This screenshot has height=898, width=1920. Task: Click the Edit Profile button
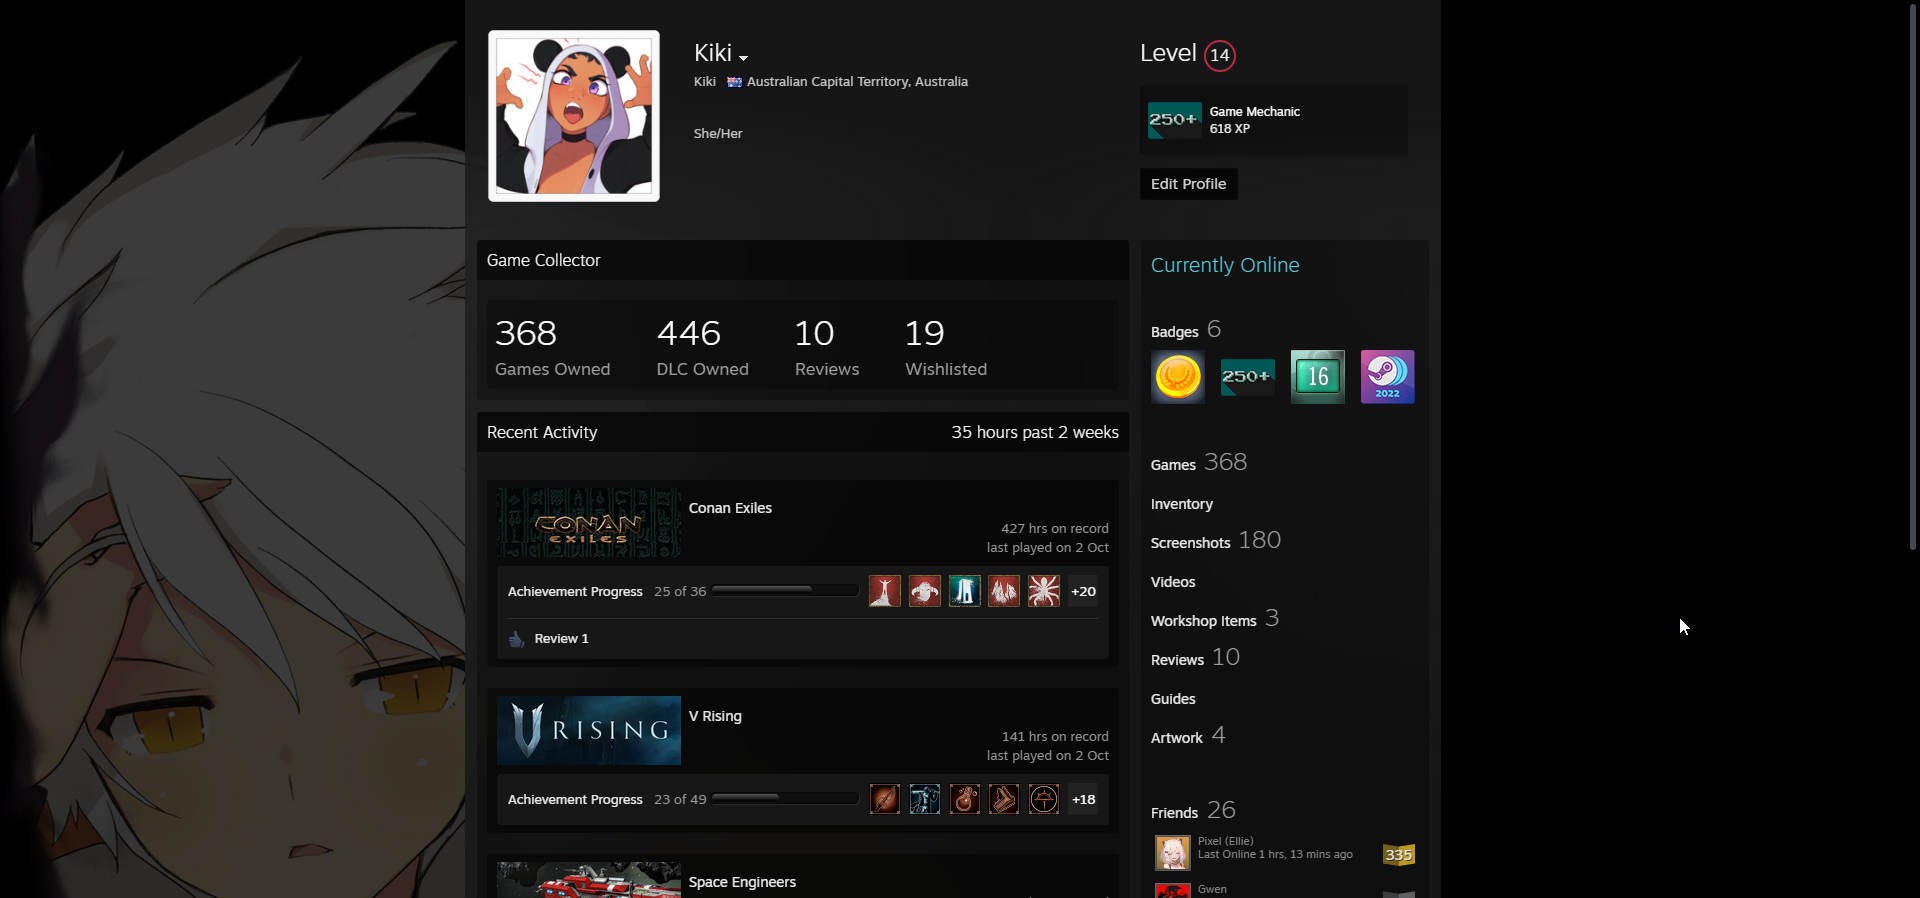point(1188,184)
